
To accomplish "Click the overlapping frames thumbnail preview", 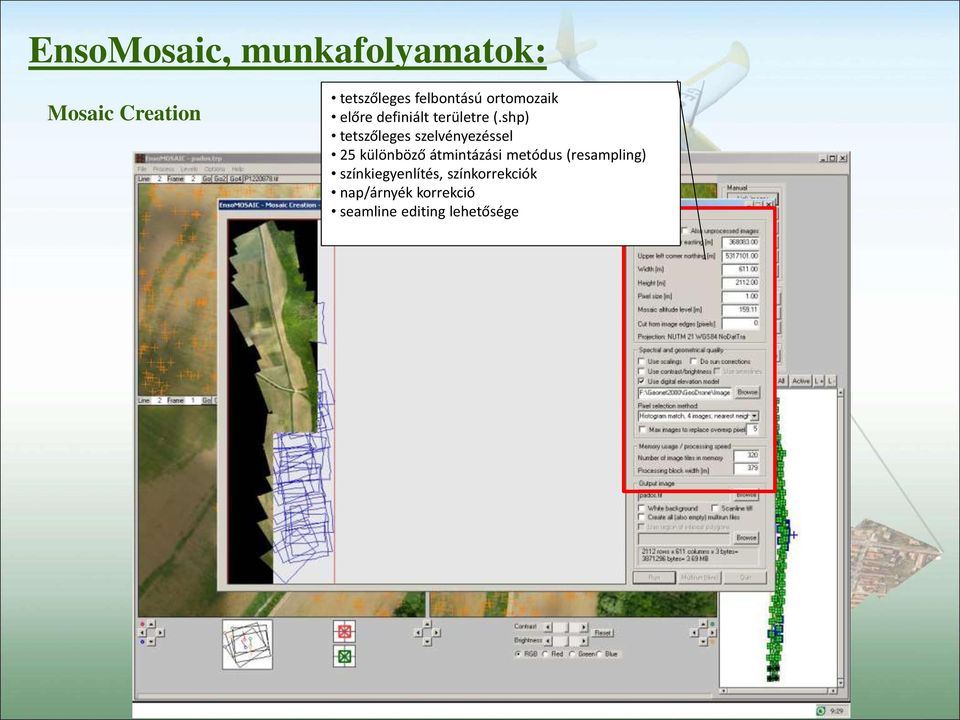I will click(x=247, y=644).
